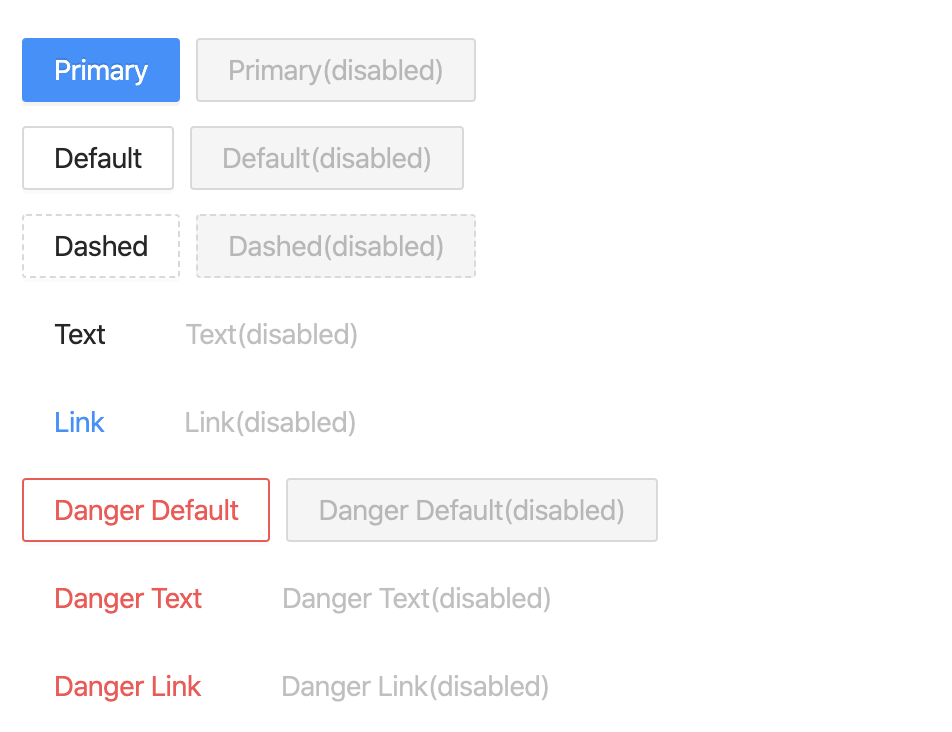The width and height of the screenshot is (952, 732).
Task: Click the red Danger Text button
Action: [x=129, y=598]
